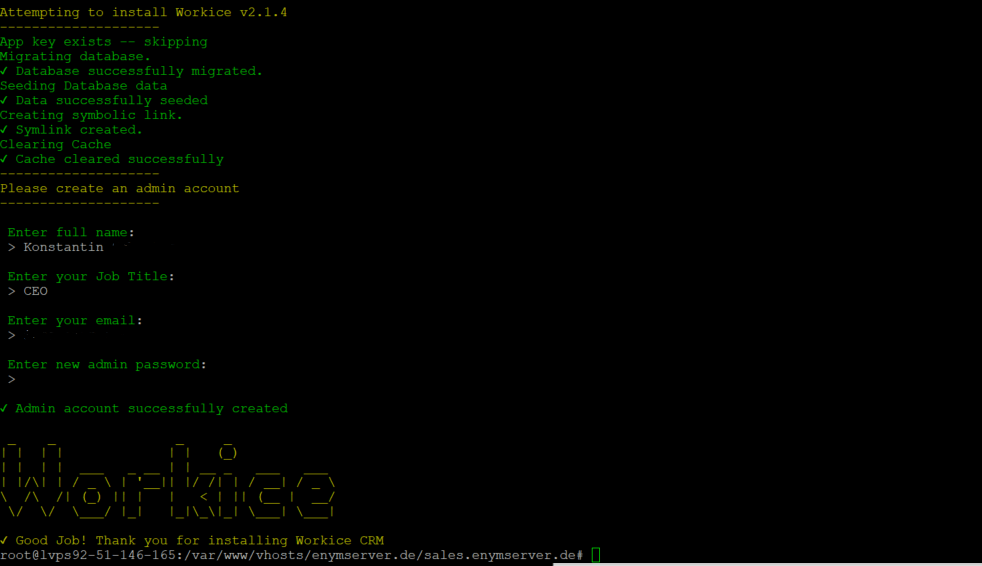982x566 pixels.
Task: Click the horizontal scrollbar at the bottom
Action: pyautogui.click(x=767, y=563)
